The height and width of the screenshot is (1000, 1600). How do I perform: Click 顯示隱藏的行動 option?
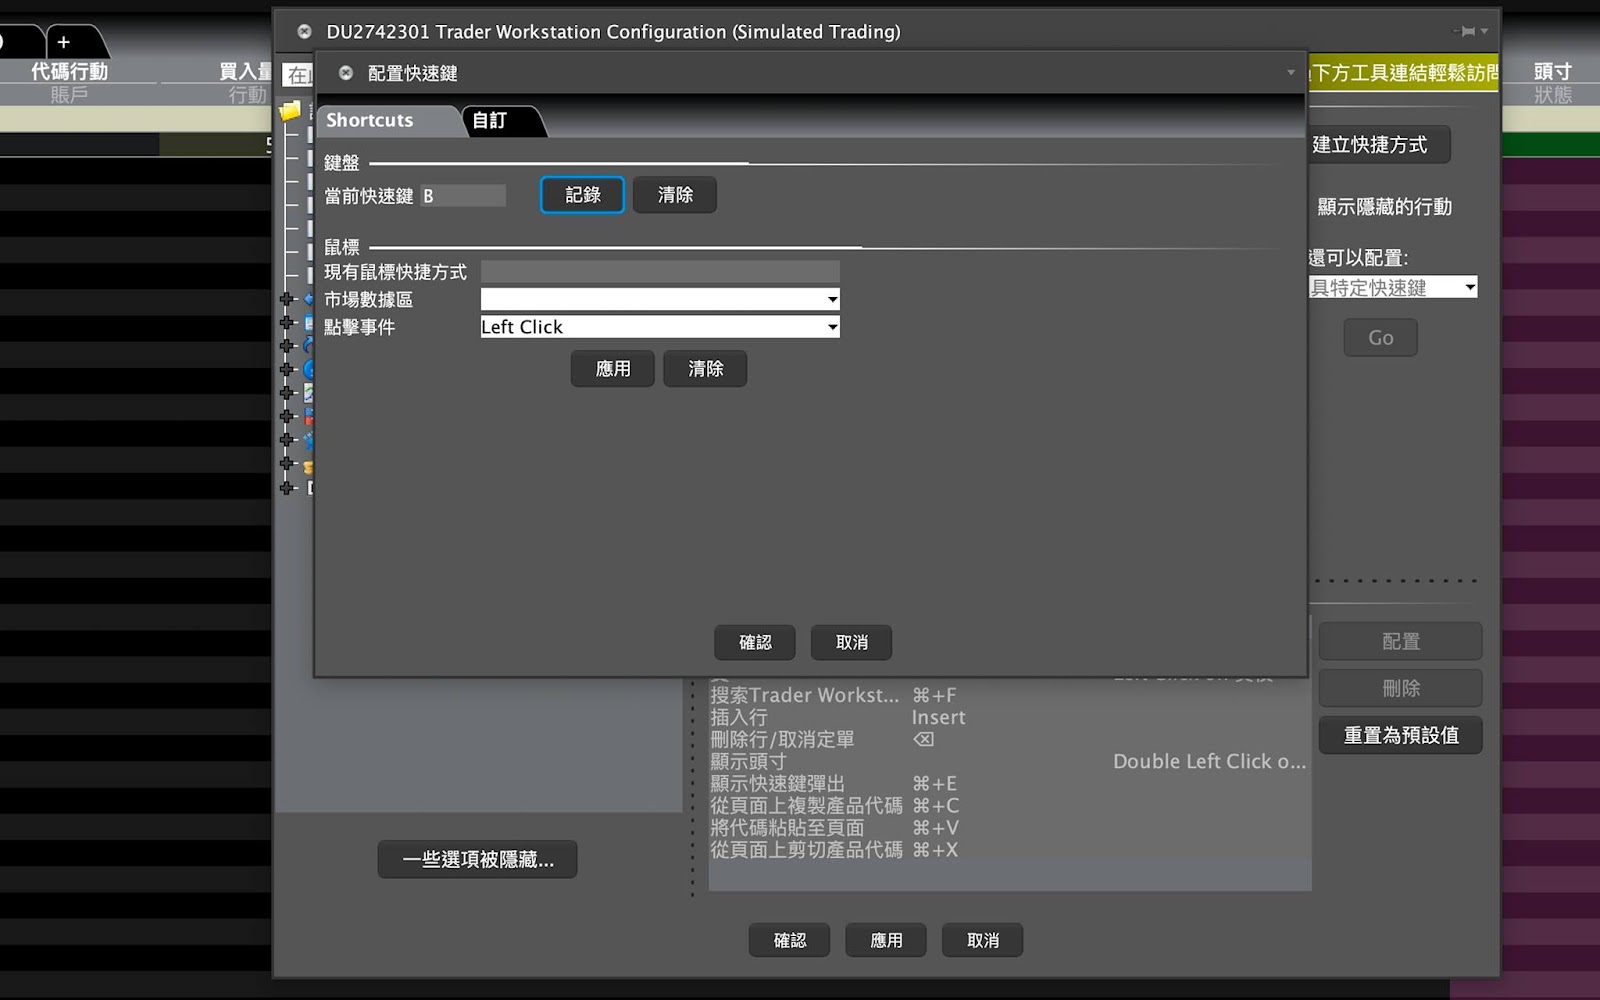click(x=1384, y=207)
